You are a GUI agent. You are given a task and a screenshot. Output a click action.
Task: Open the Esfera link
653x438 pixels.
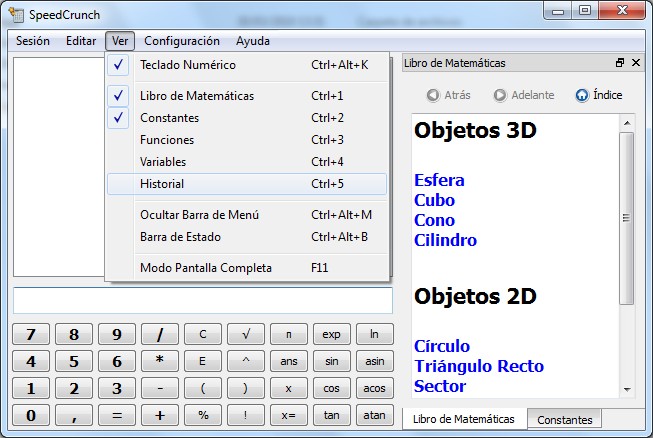(439, 180)
